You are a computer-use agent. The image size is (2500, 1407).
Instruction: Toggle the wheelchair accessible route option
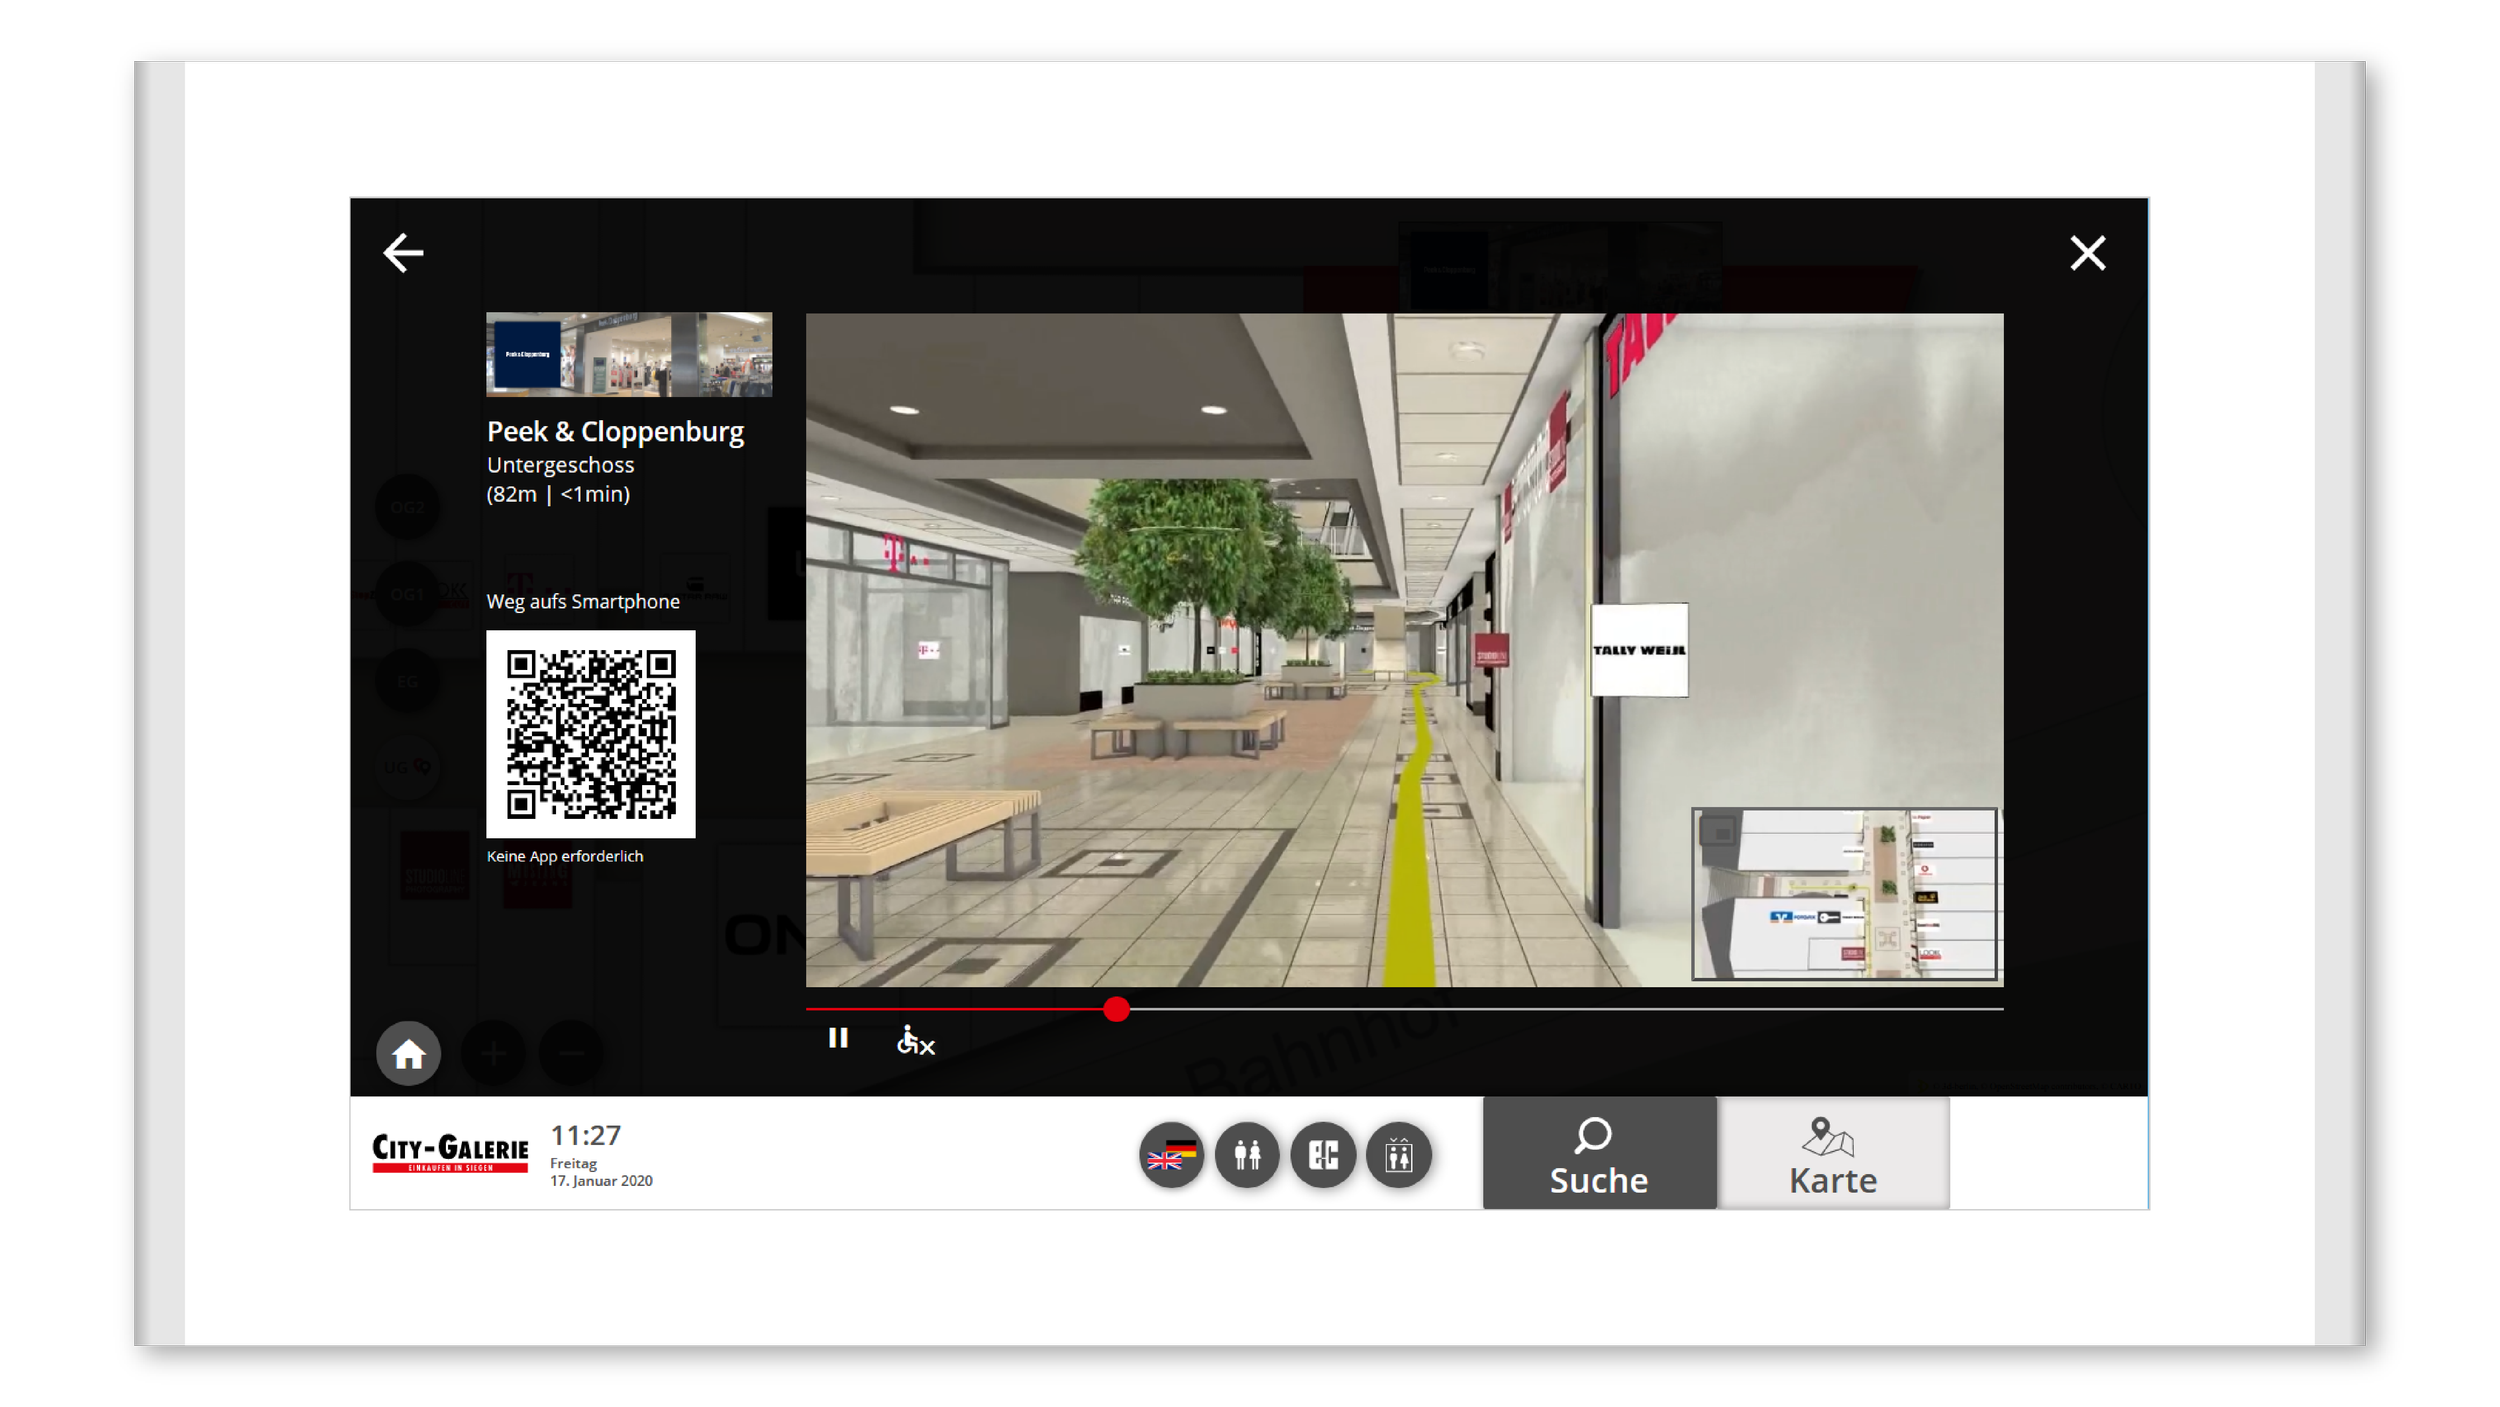point(914,1041)
